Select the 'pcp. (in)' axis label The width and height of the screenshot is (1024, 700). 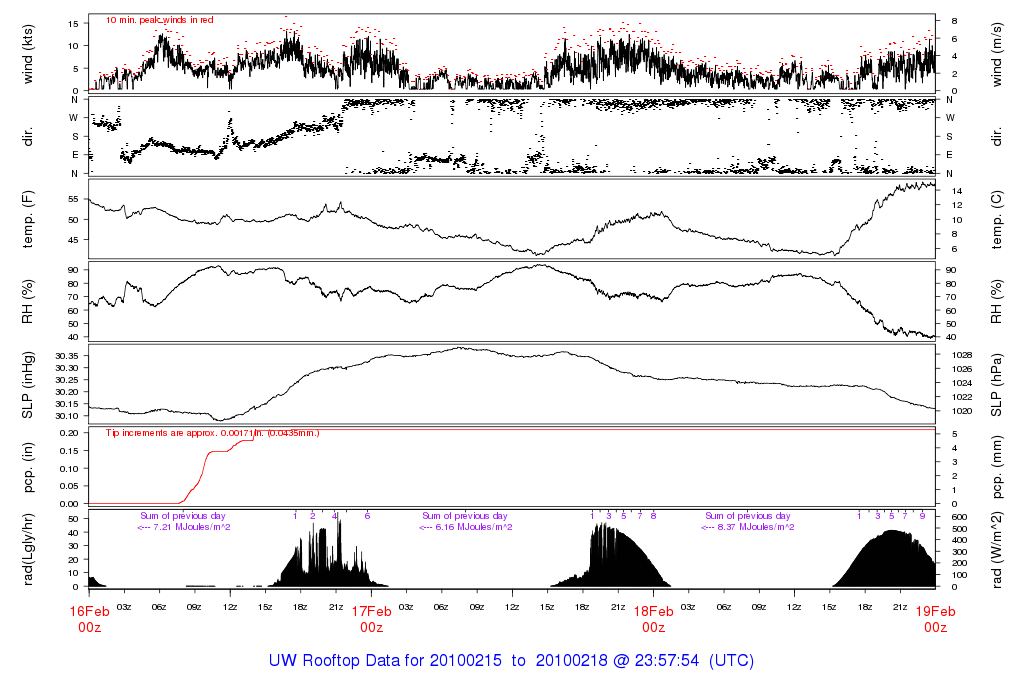(27, 467)
